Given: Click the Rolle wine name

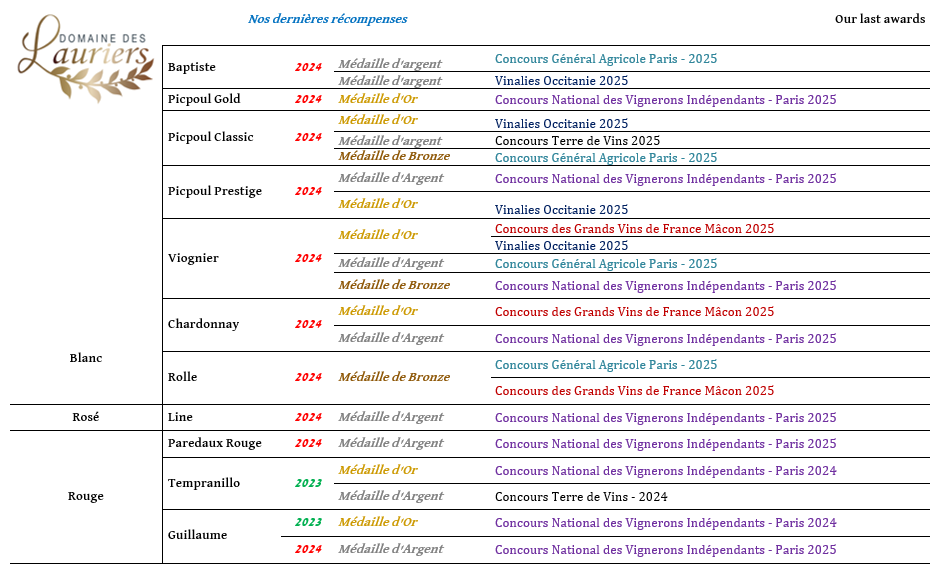Looking at the screenshot, I should click(183, 377).
